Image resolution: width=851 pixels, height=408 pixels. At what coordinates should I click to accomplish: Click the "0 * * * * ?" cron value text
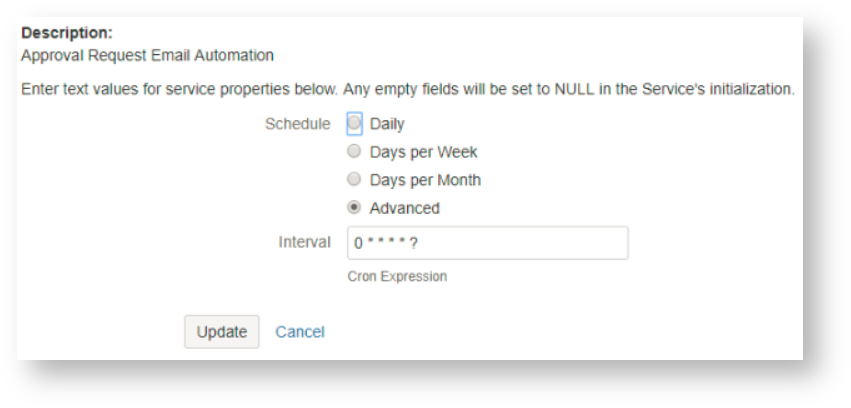click(385, 243)
